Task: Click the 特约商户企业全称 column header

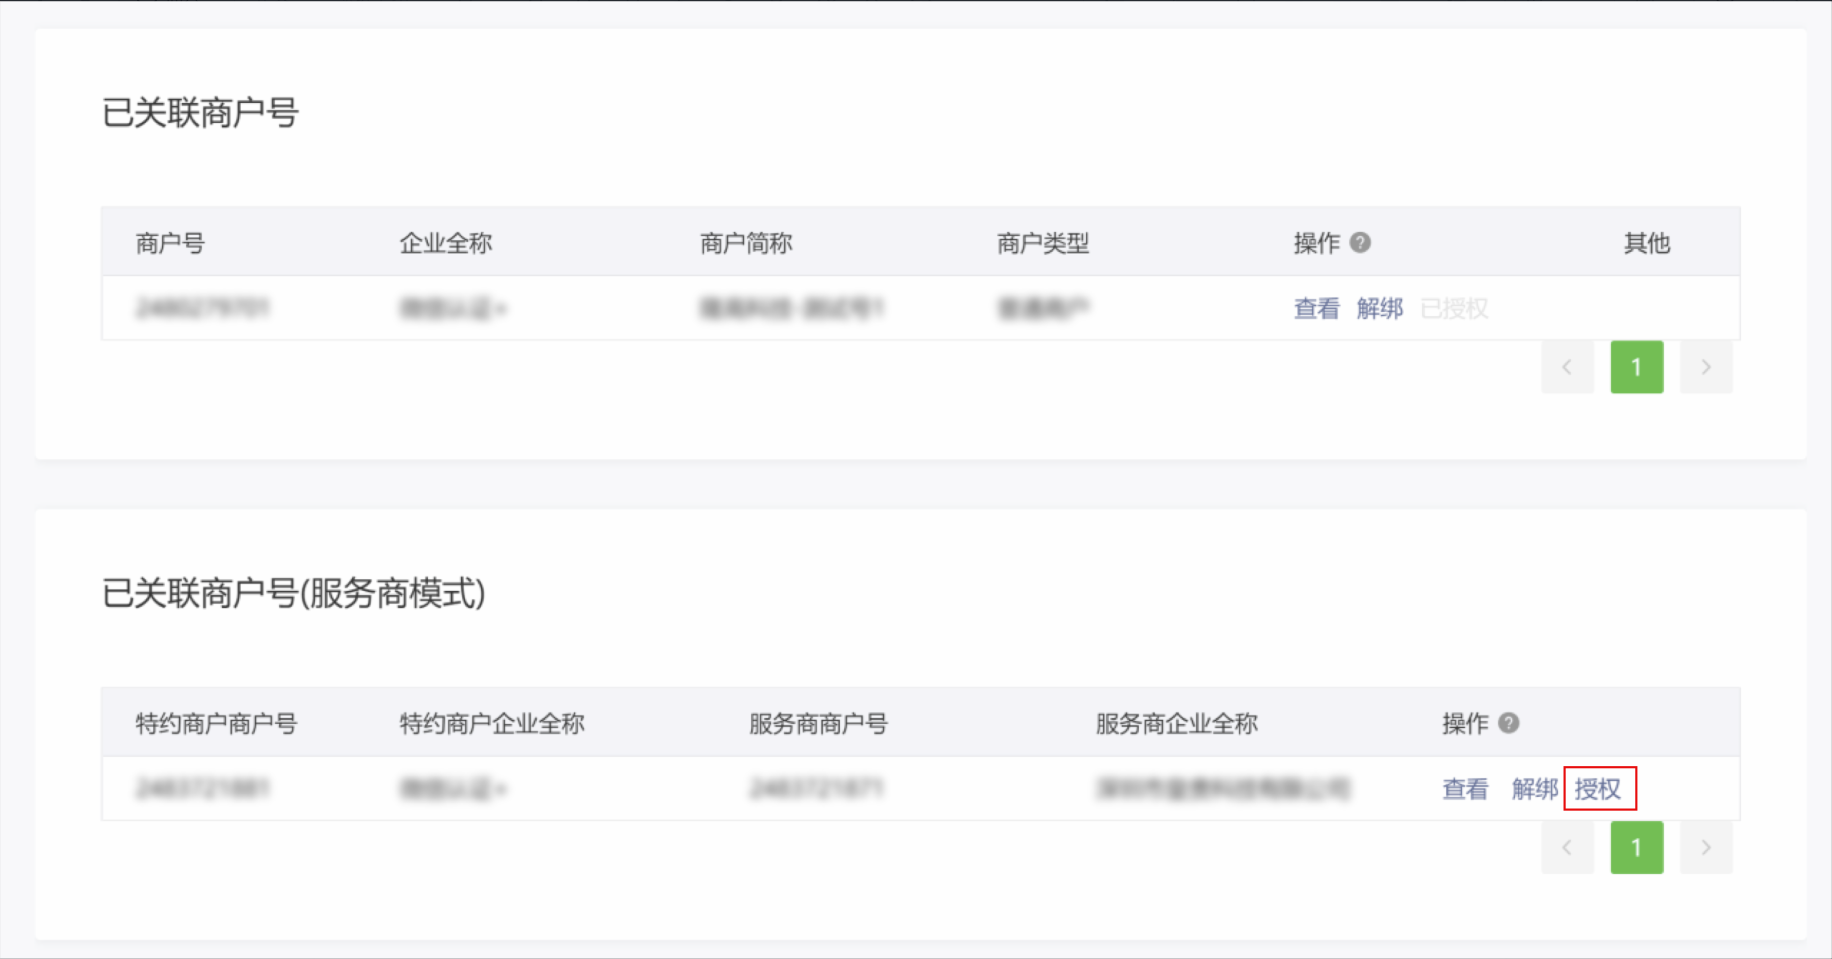Action: (492, 723)
